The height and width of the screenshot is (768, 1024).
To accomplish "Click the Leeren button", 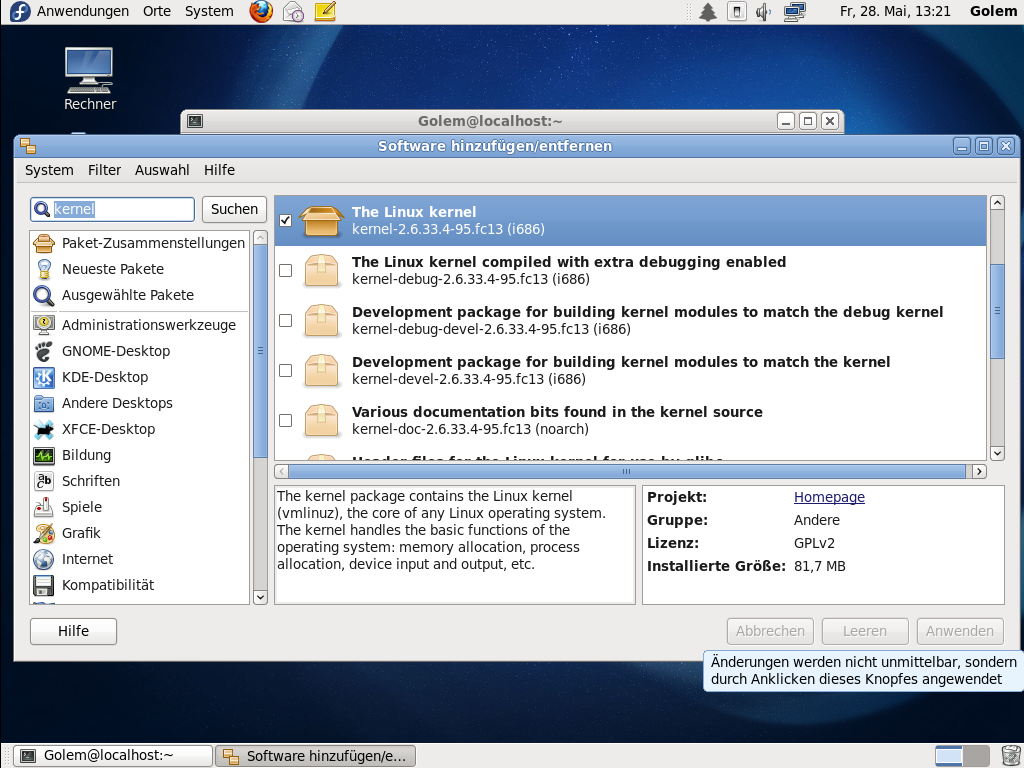I will (865, 631).
